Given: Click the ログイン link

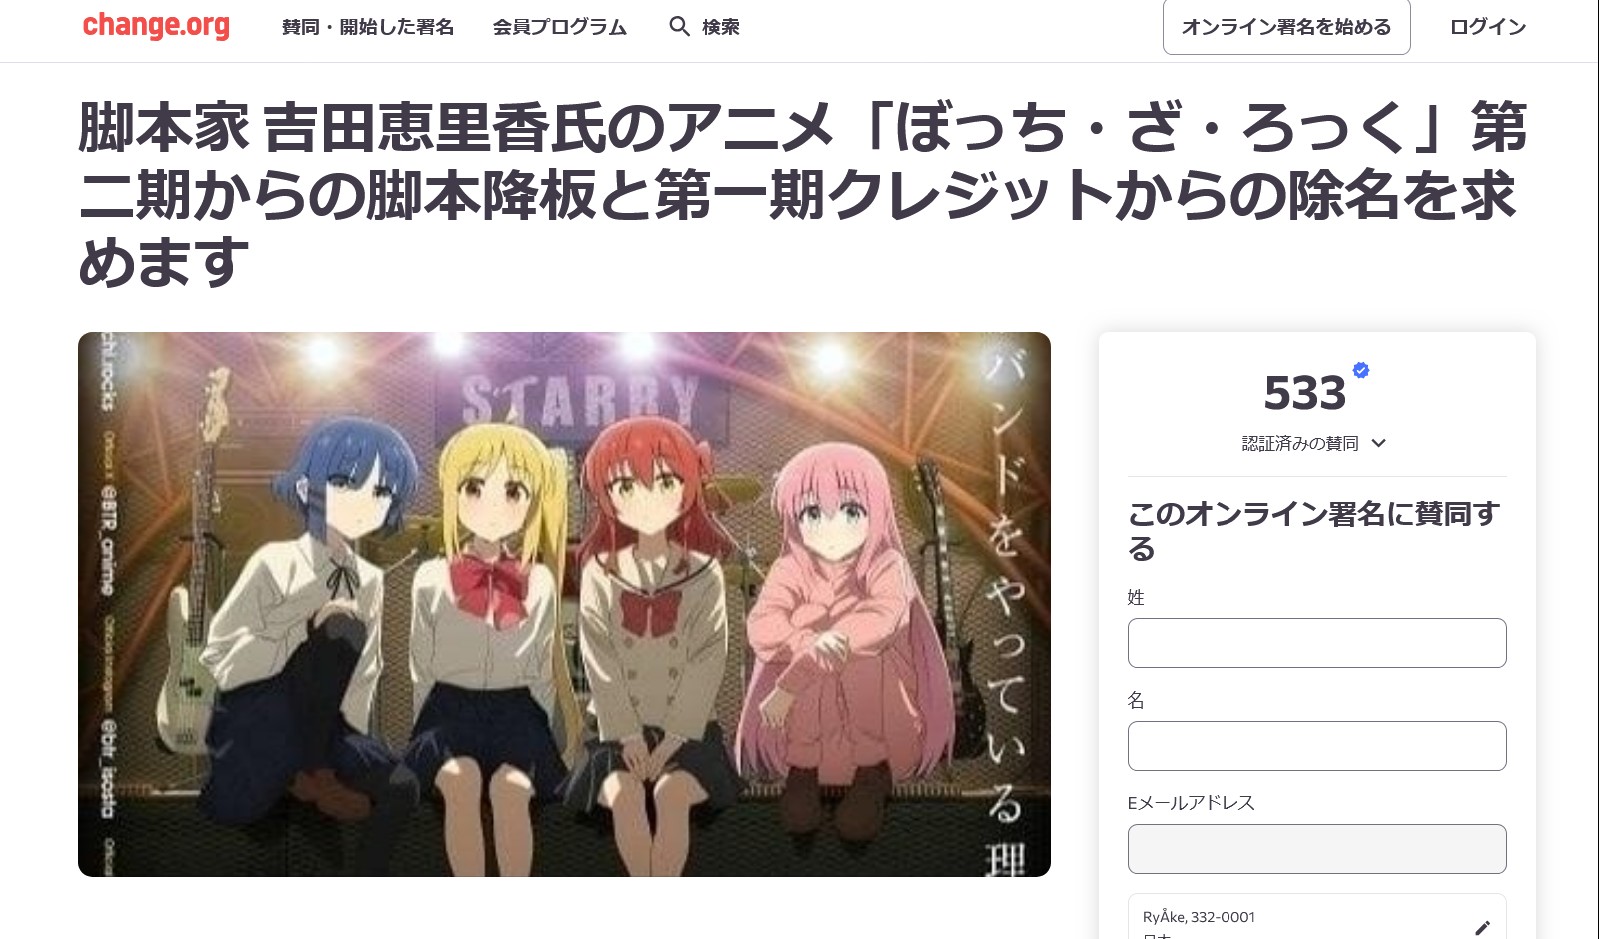Looking at the screenshot, I should (1488, 27).
